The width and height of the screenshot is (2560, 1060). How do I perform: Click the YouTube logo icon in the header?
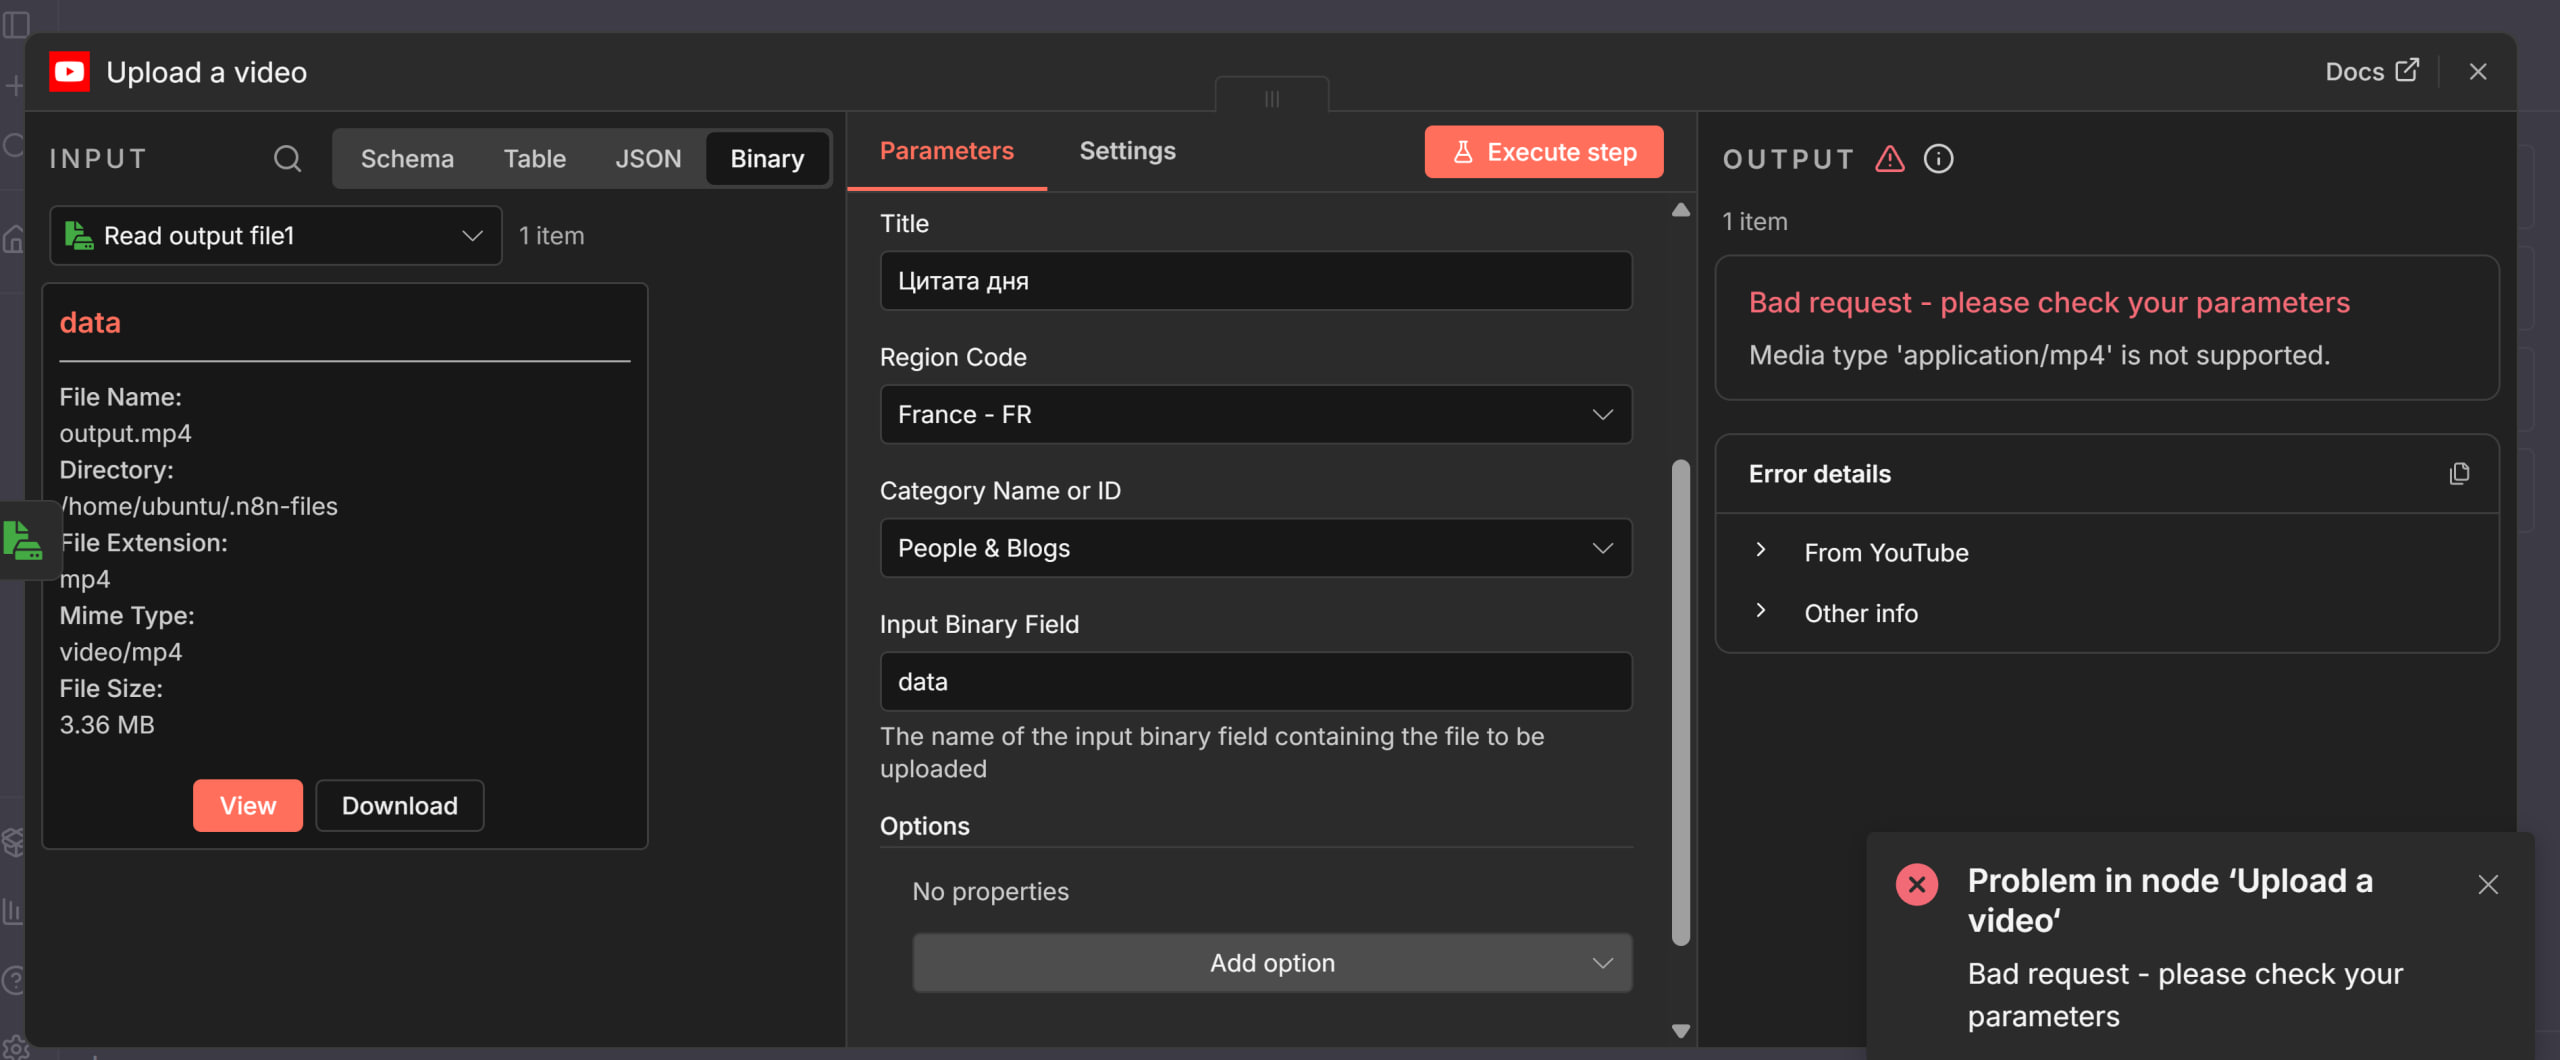pos(69,72)
